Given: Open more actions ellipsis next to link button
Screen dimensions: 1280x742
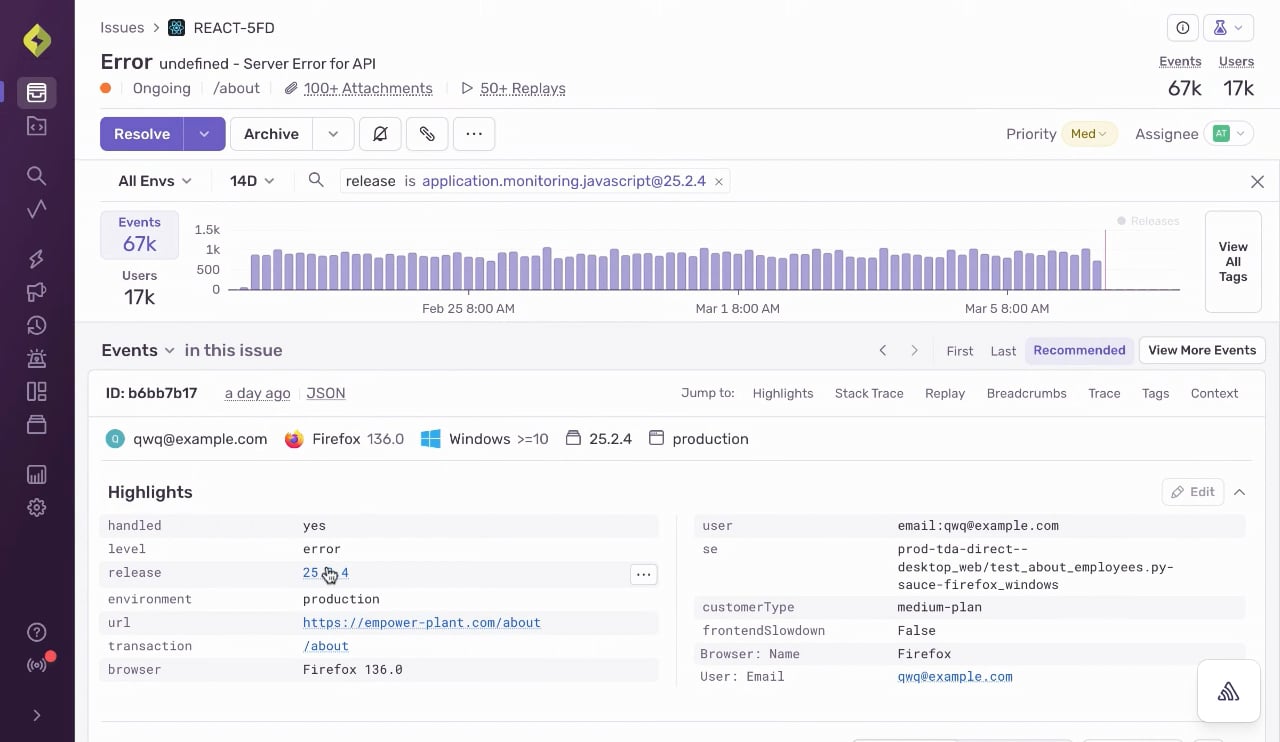Looking at the screenshot, I should [474, 134].
